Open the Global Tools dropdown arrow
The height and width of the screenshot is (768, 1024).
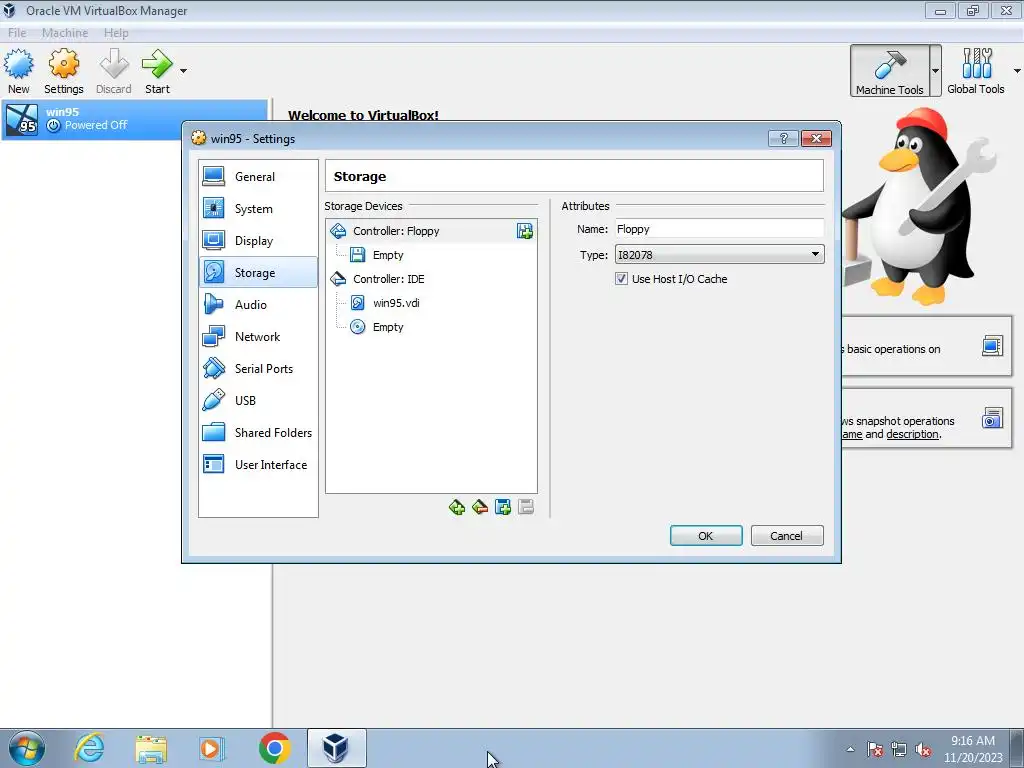coord(1017,71)
